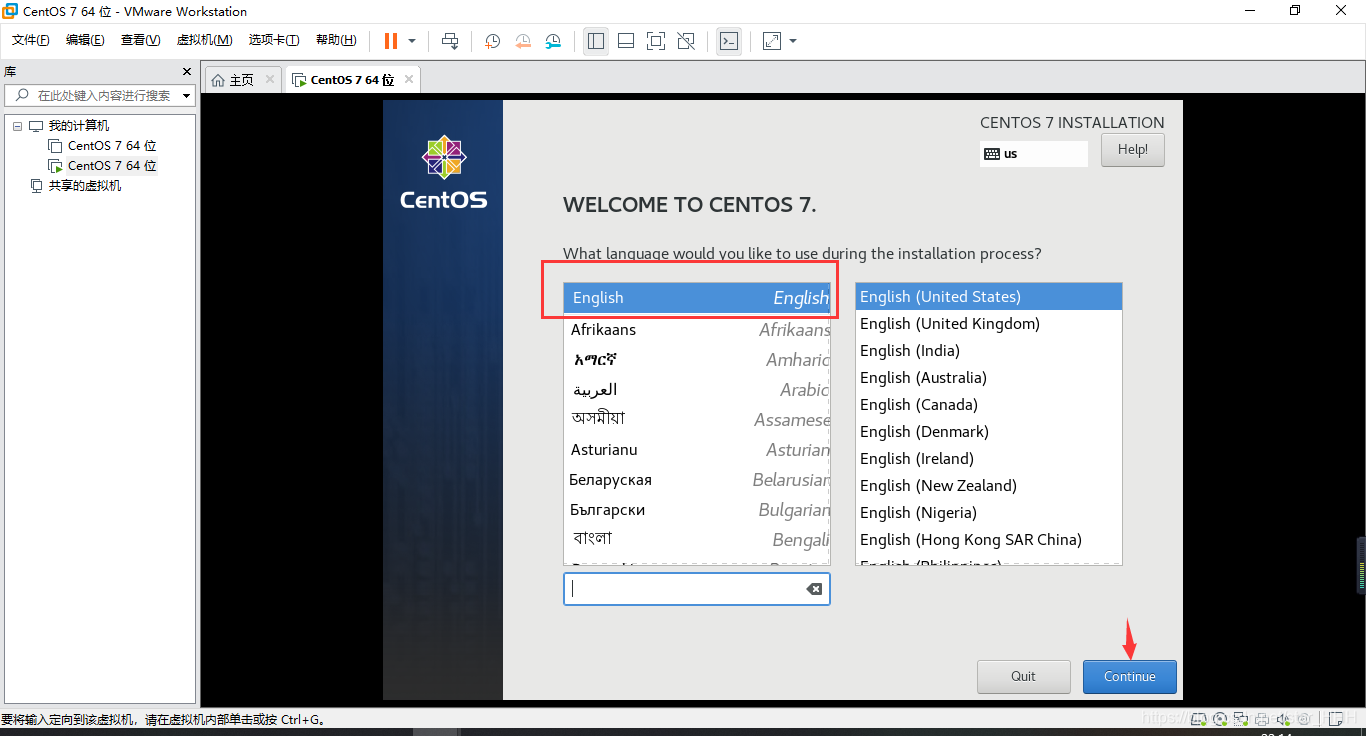Screen dimensions: 1366x736
Task: Toggle the thumbnail bar view
Action: (626, 41)
